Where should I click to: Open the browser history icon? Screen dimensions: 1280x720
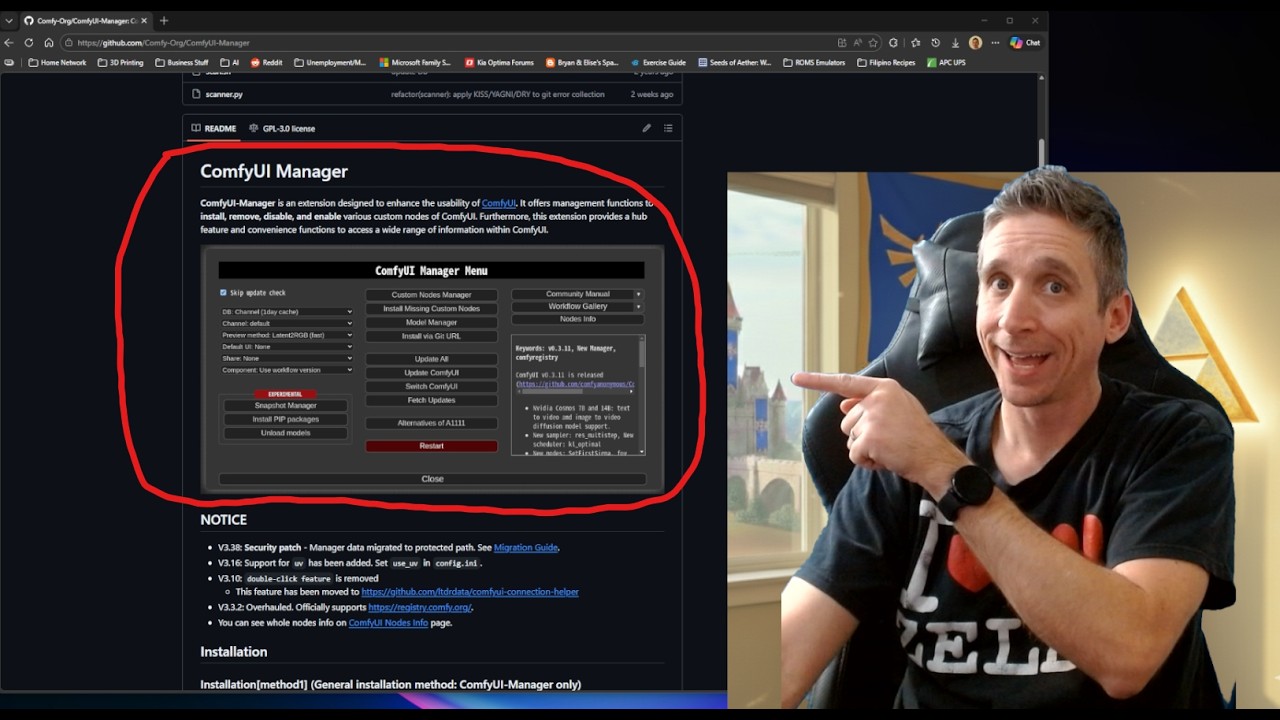point(935,43)
